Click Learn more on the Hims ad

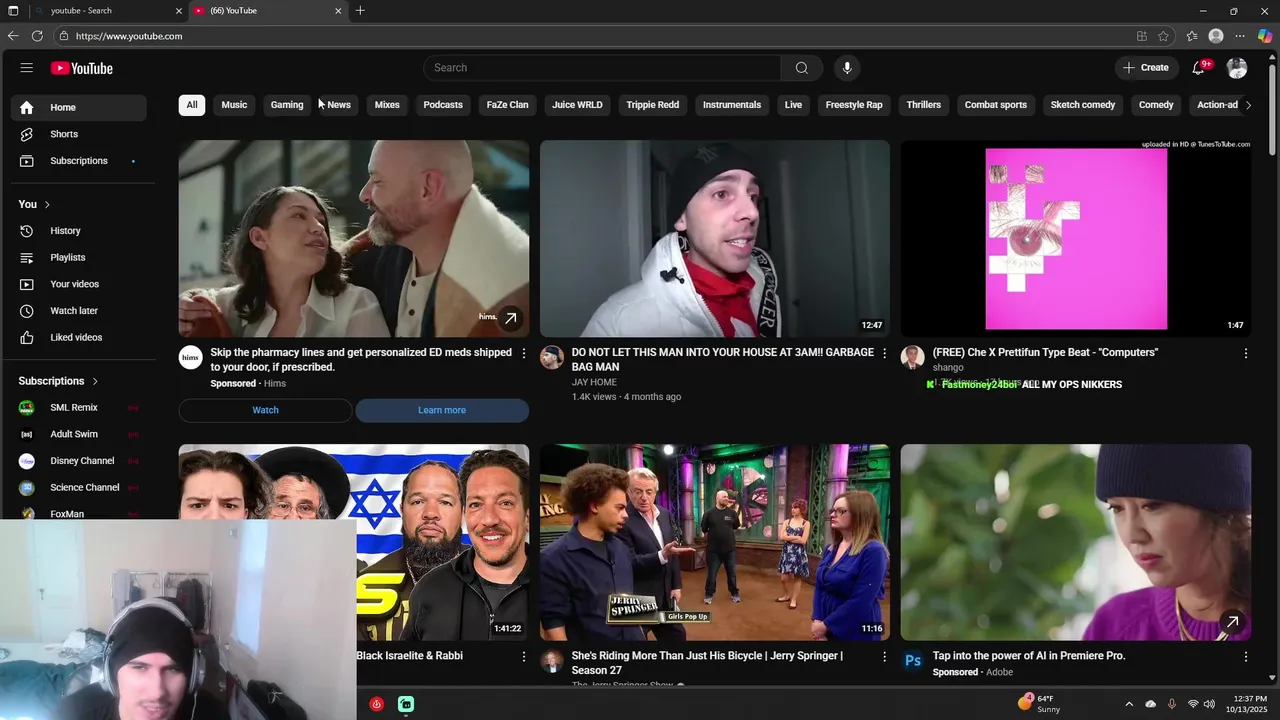(x=442, y=410)
